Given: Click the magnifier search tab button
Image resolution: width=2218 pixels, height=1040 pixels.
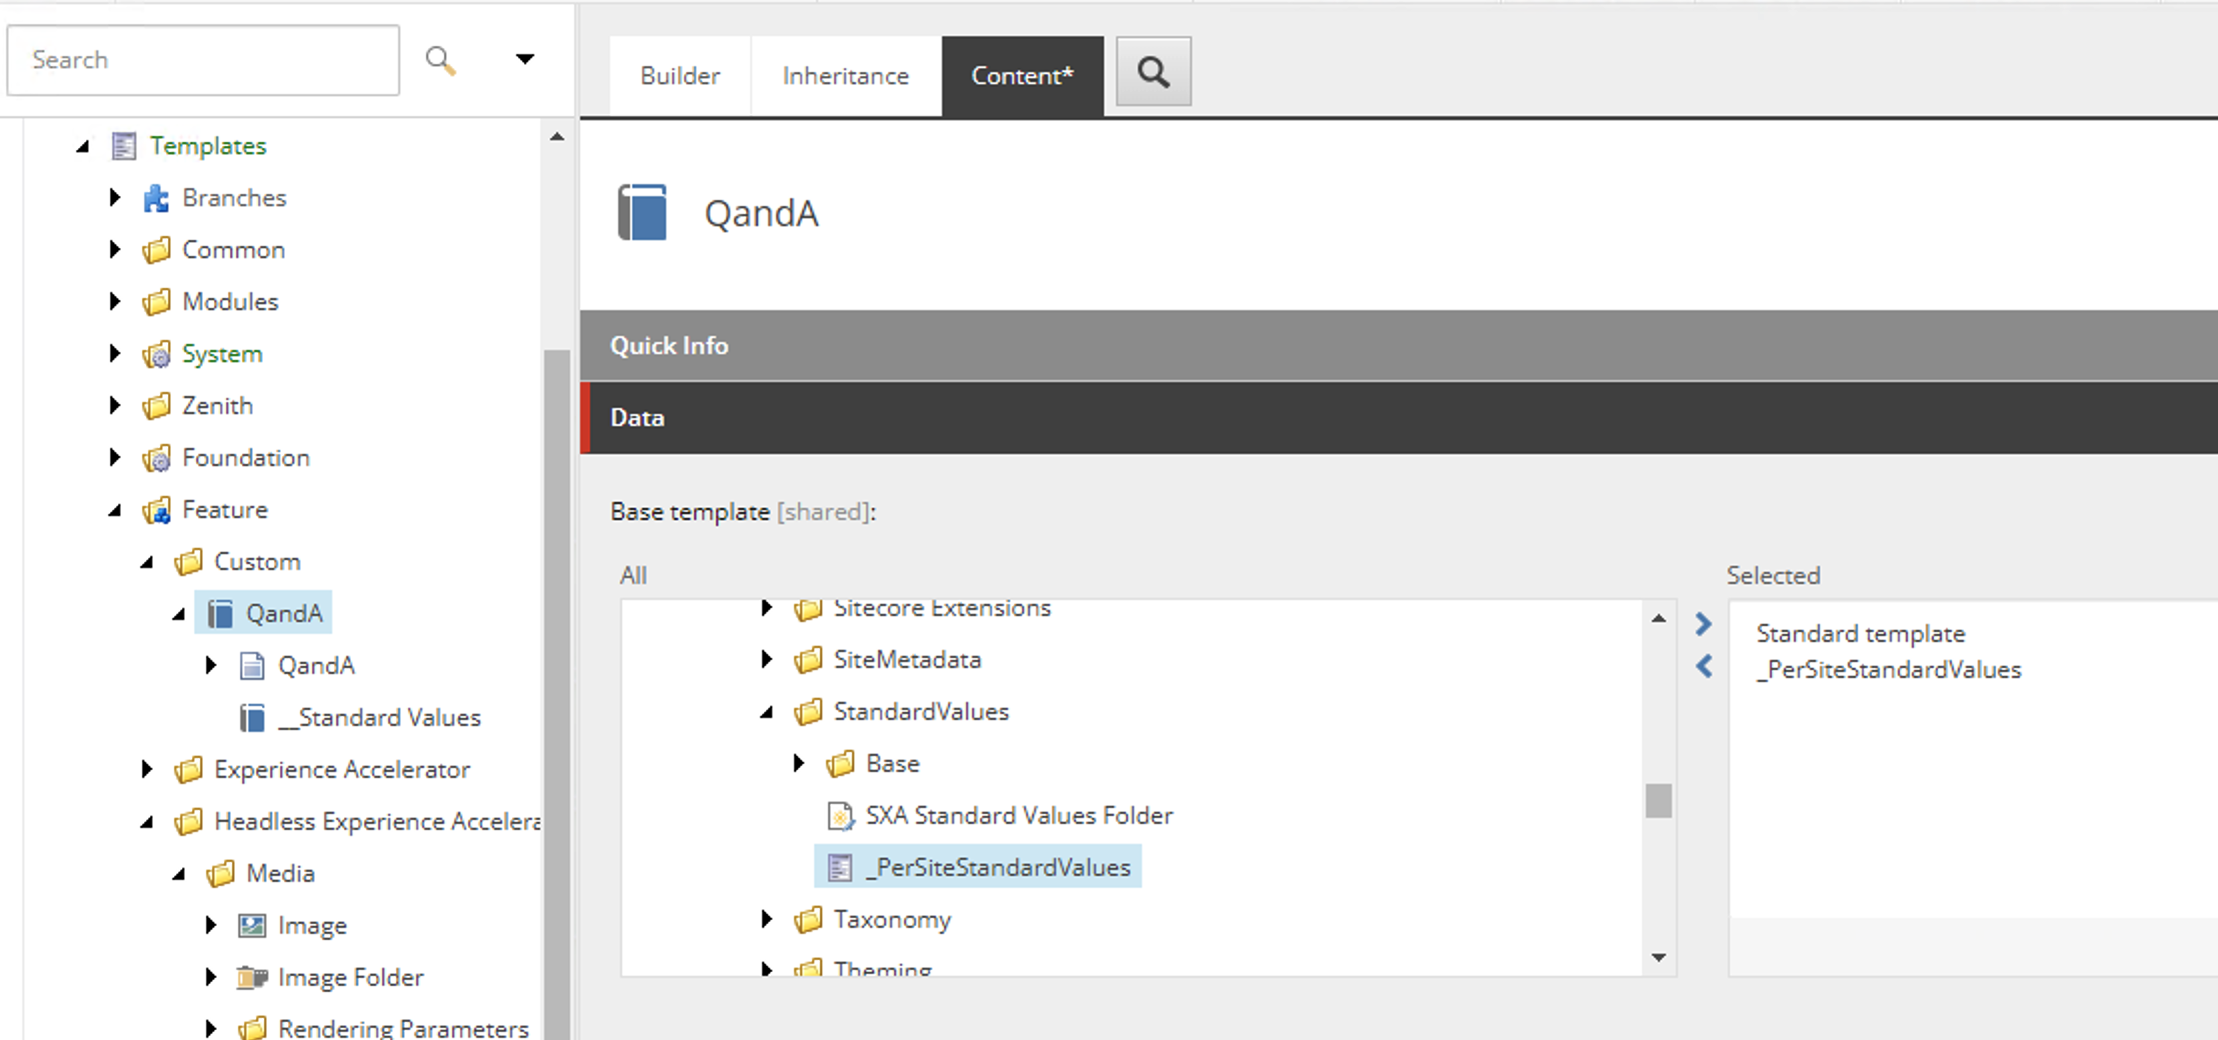Looking at the screenshot, I should [1154, 72].
